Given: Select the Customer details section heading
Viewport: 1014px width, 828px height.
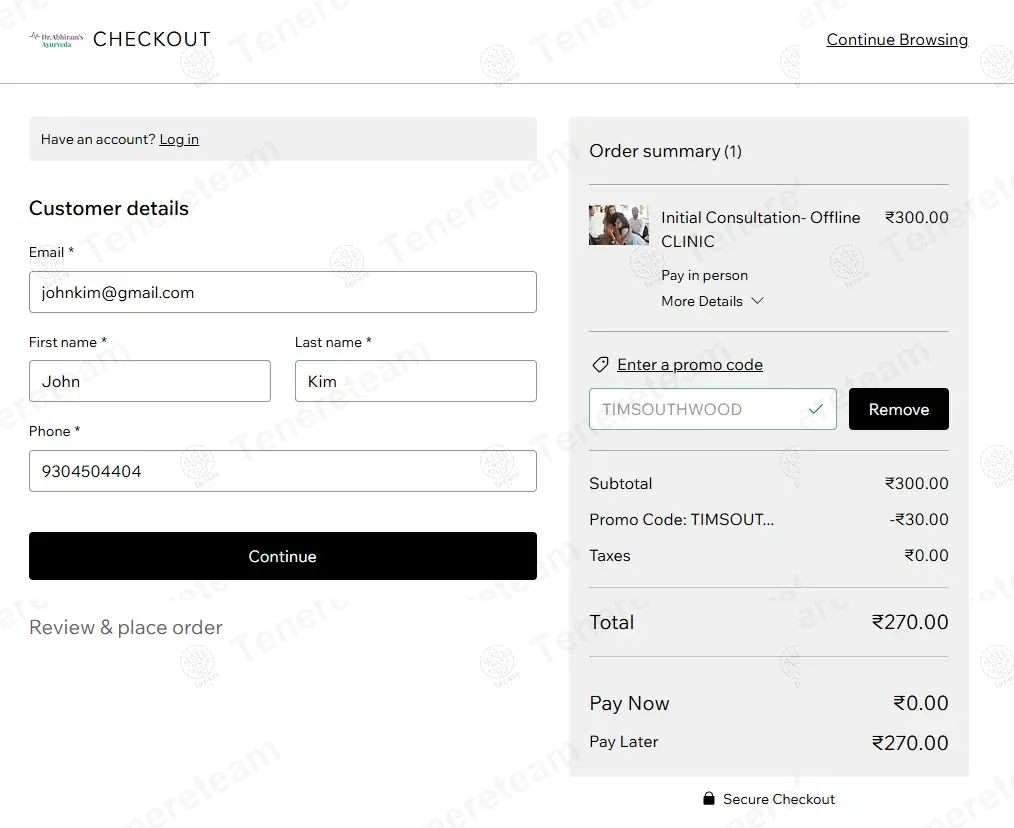Looking at the screenshot, I should (x=109, y=208).
